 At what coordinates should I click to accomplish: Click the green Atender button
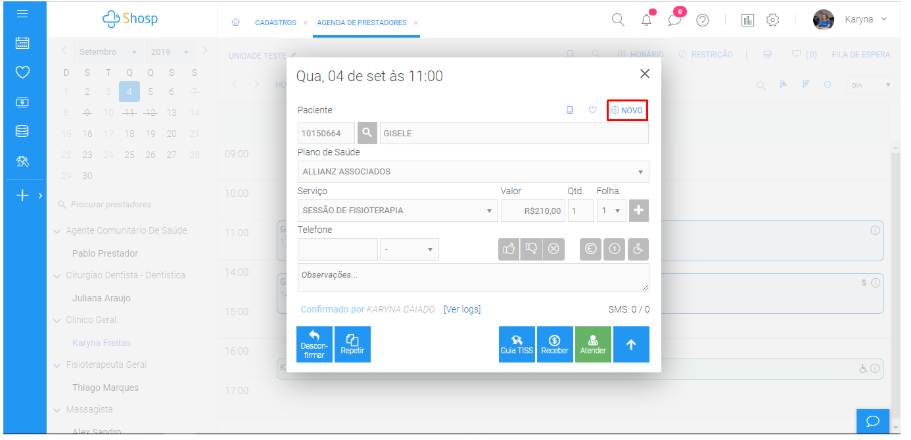[x=593, y=344]
